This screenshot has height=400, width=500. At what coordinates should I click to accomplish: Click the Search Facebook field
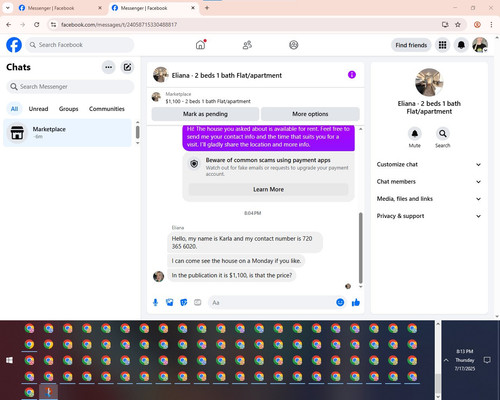coord(80,45)
